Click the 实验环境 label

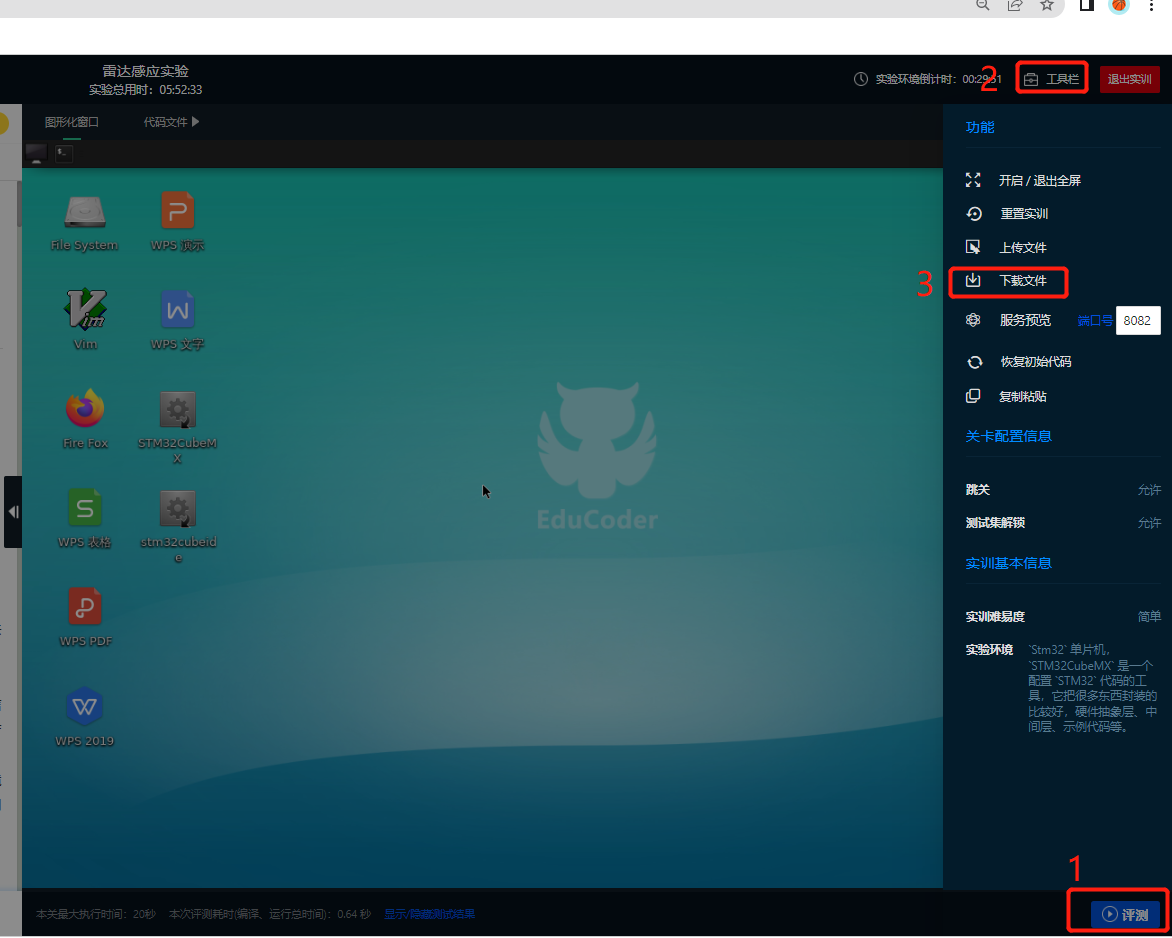(x=989, y=649)
